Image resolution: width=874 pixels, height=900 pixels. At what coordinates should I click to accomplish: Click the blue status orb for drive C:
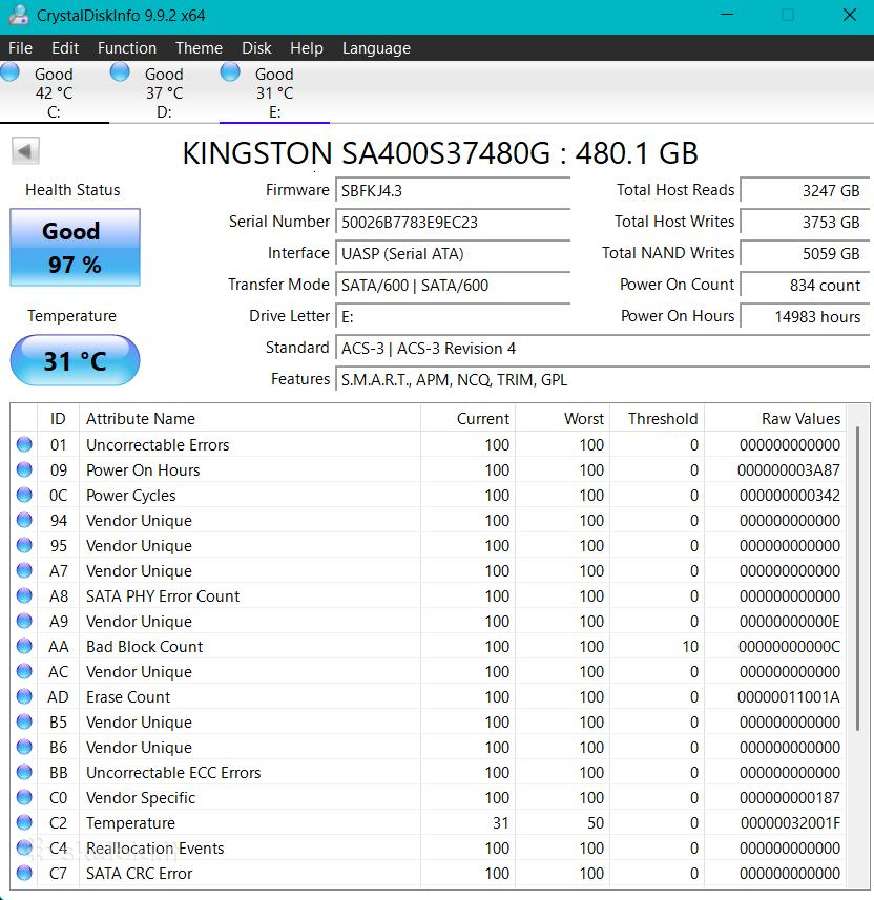10,72
